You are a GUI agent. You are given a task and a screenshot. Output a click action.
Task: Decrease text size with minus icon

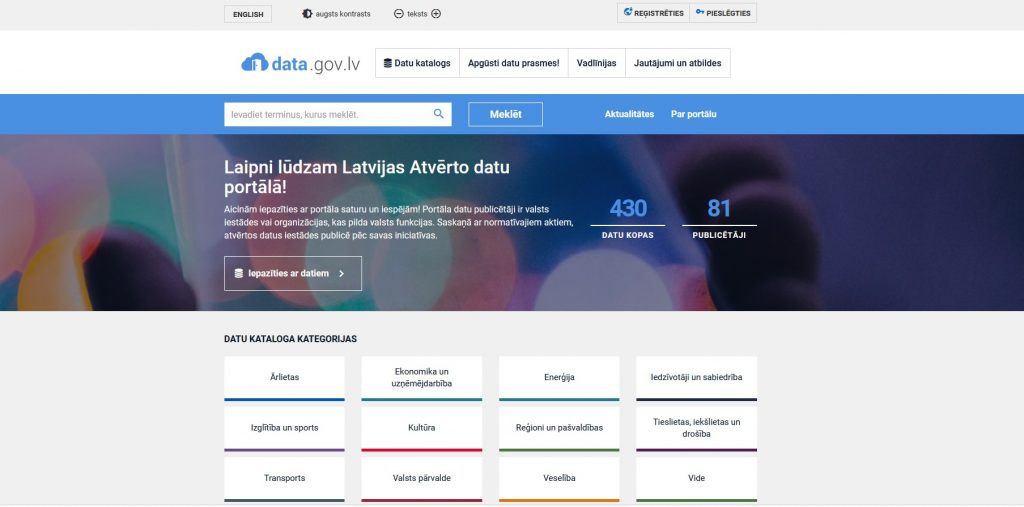coord(399,14)
